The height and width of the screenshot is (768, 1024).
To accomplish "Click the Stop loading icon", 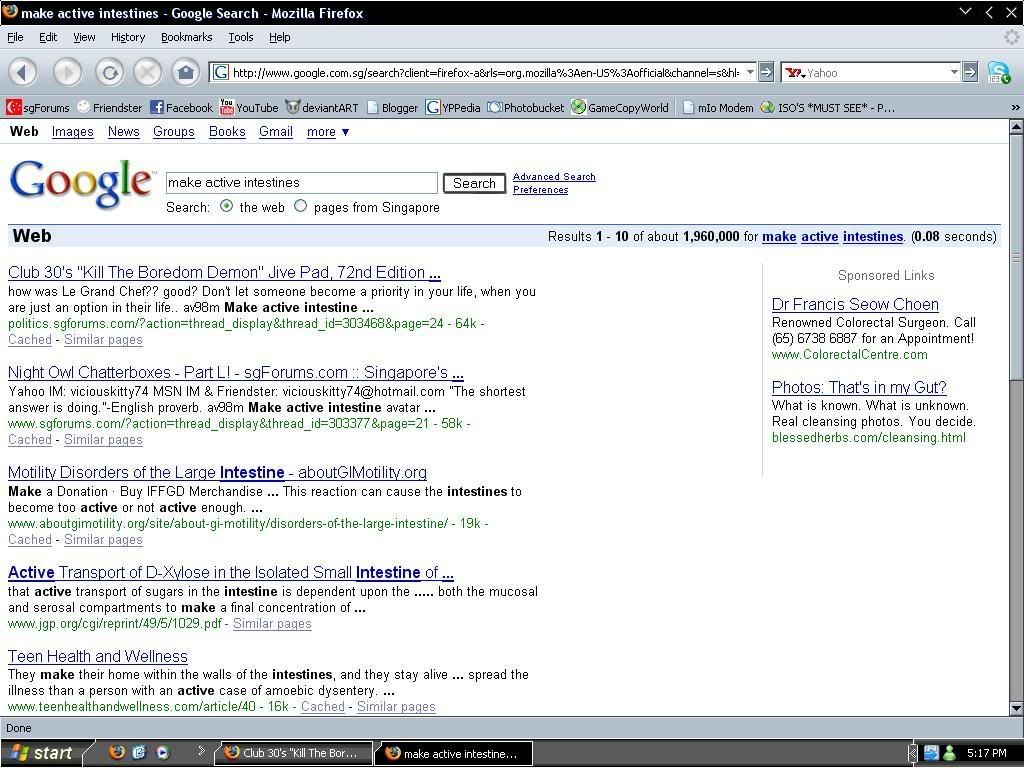I will (x=148, y=72).
